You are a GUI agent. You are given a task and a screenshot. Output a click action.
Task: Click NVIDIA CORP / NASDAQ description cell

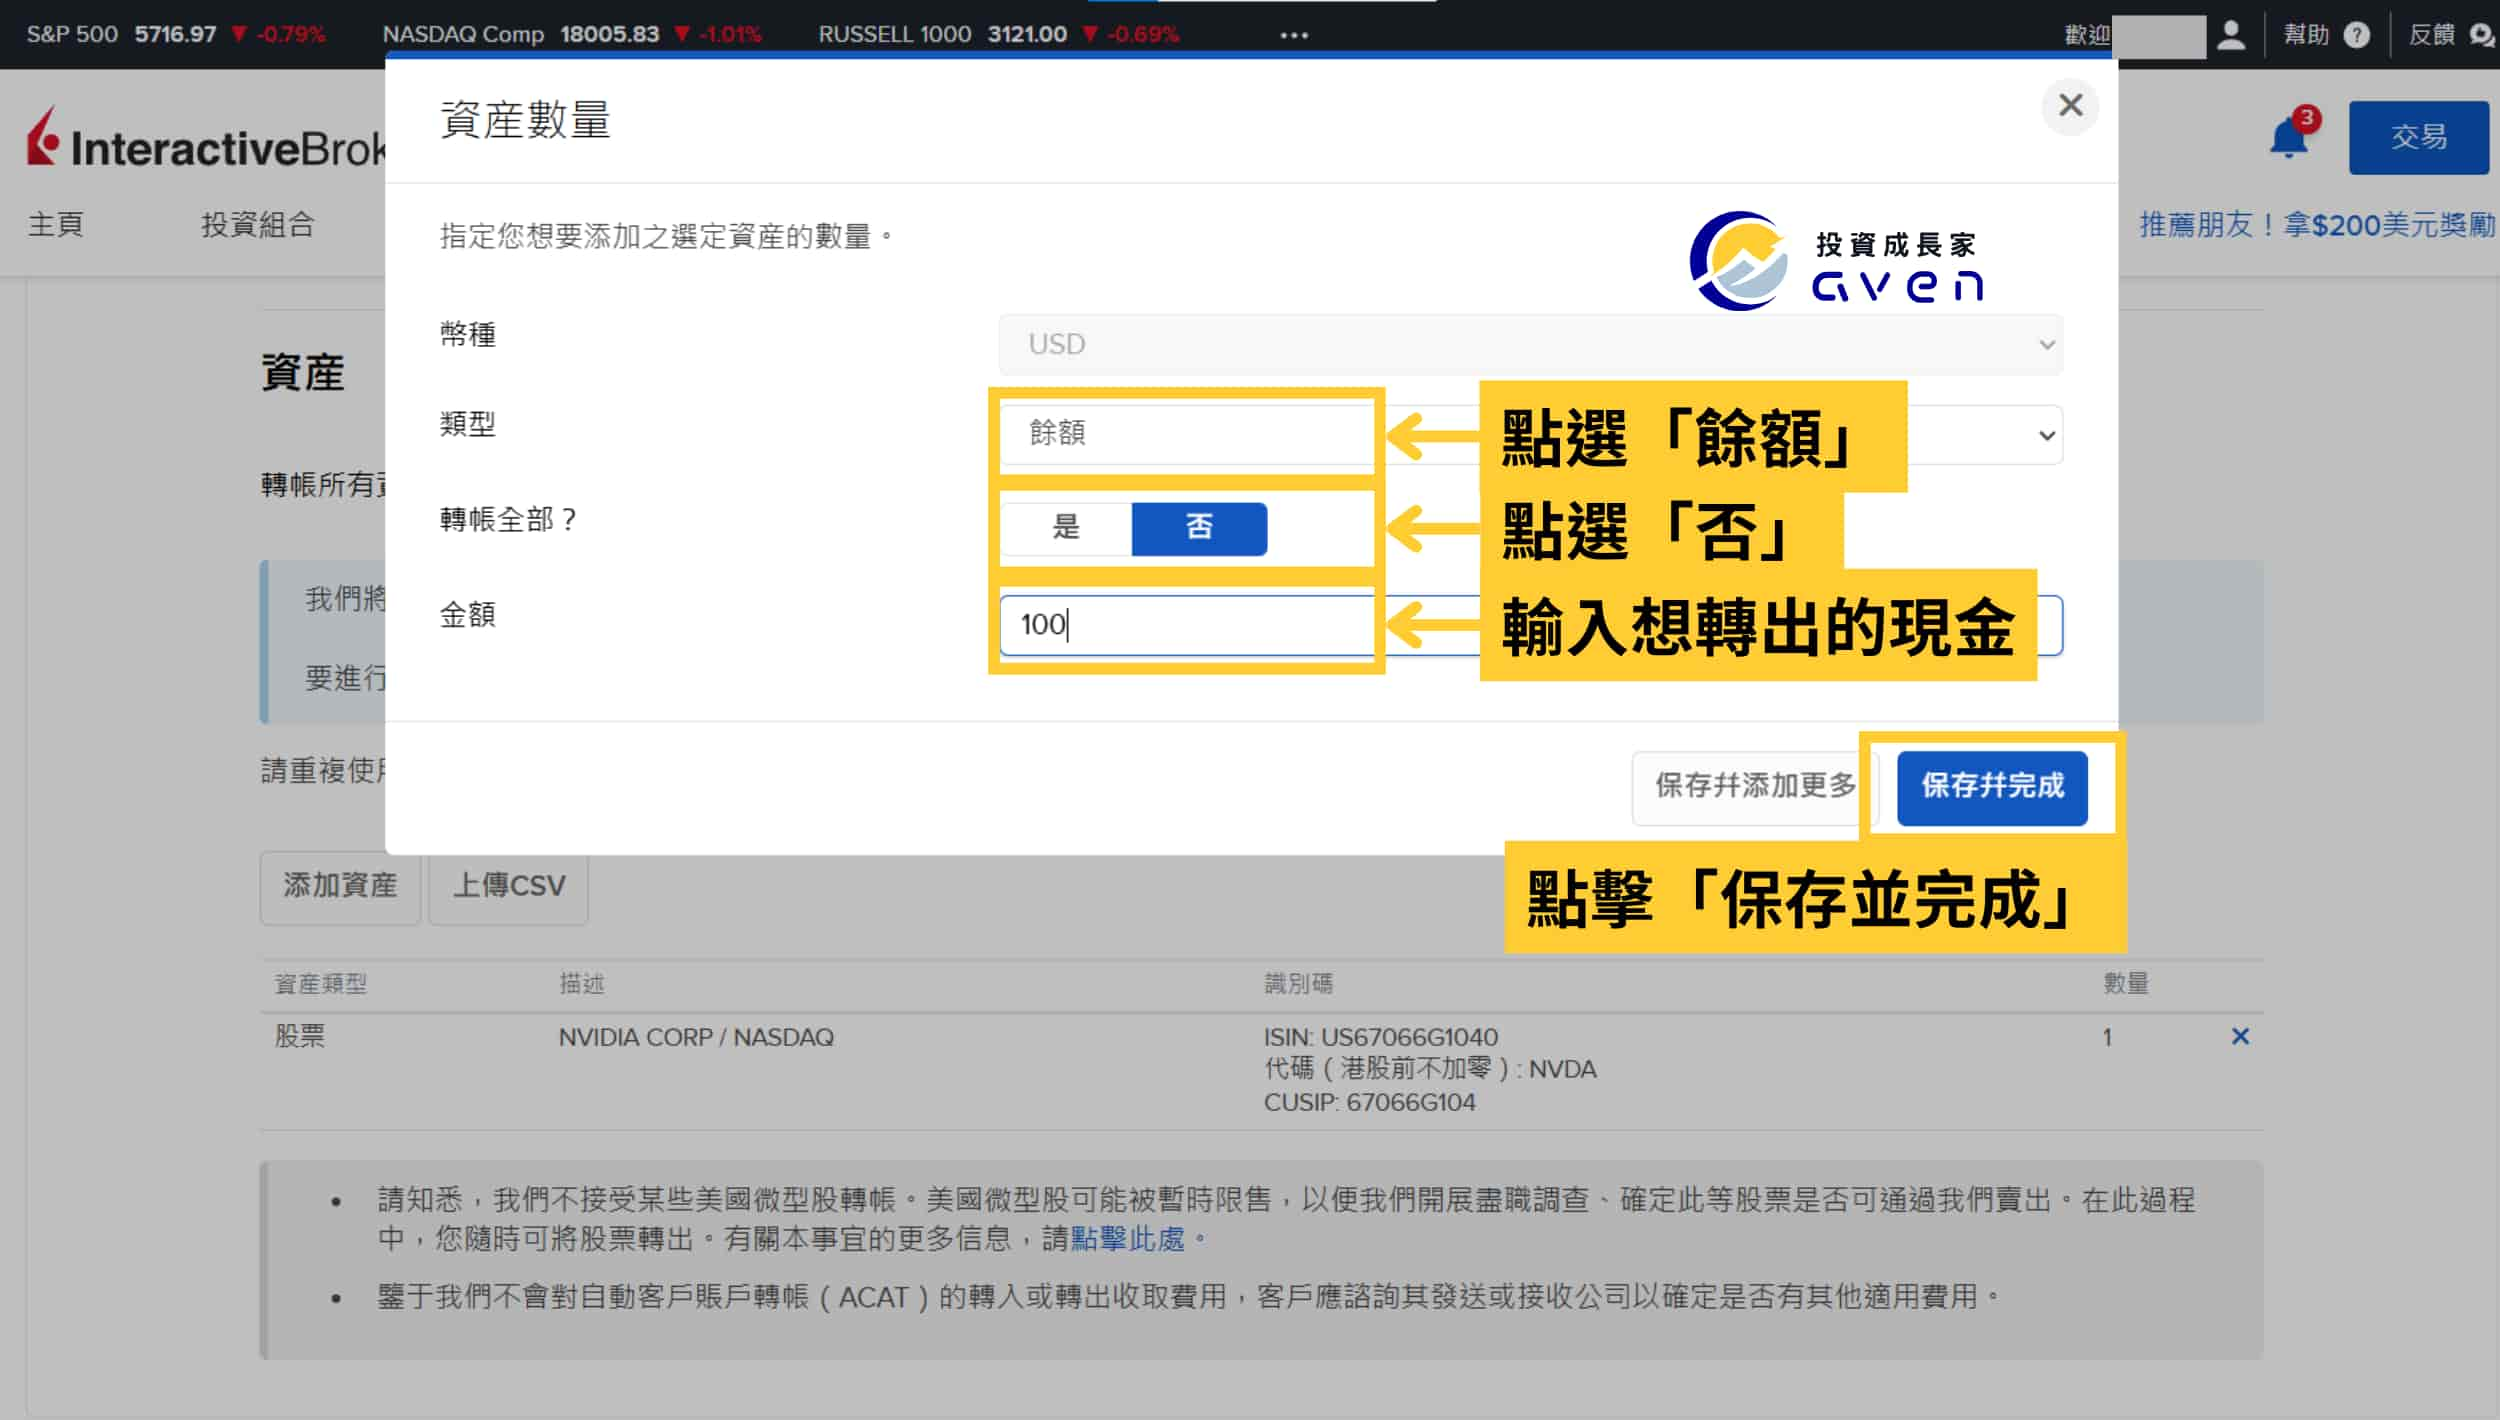click(x=696, y=1037)
